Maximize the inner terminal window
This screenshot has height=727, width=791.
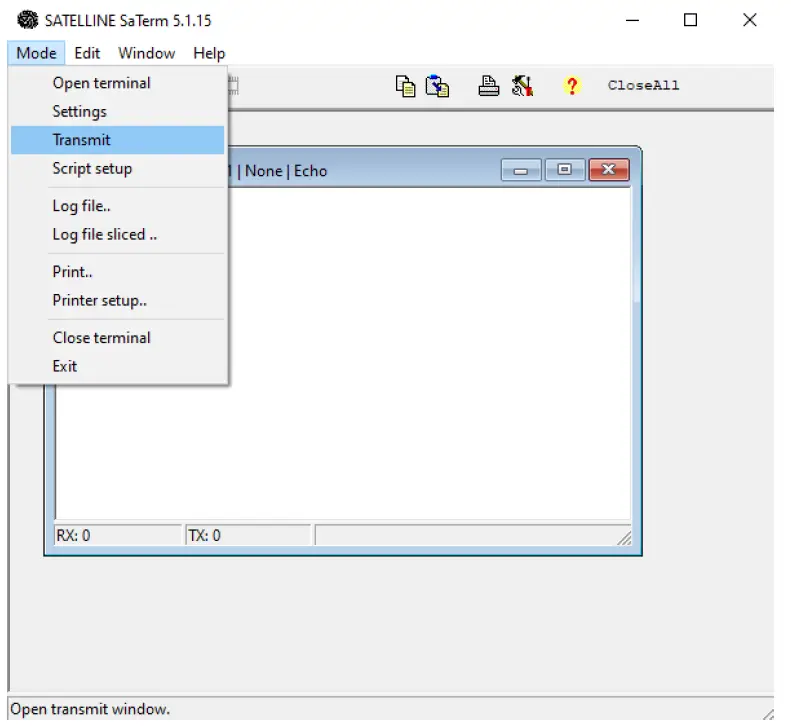click(564, 170)
